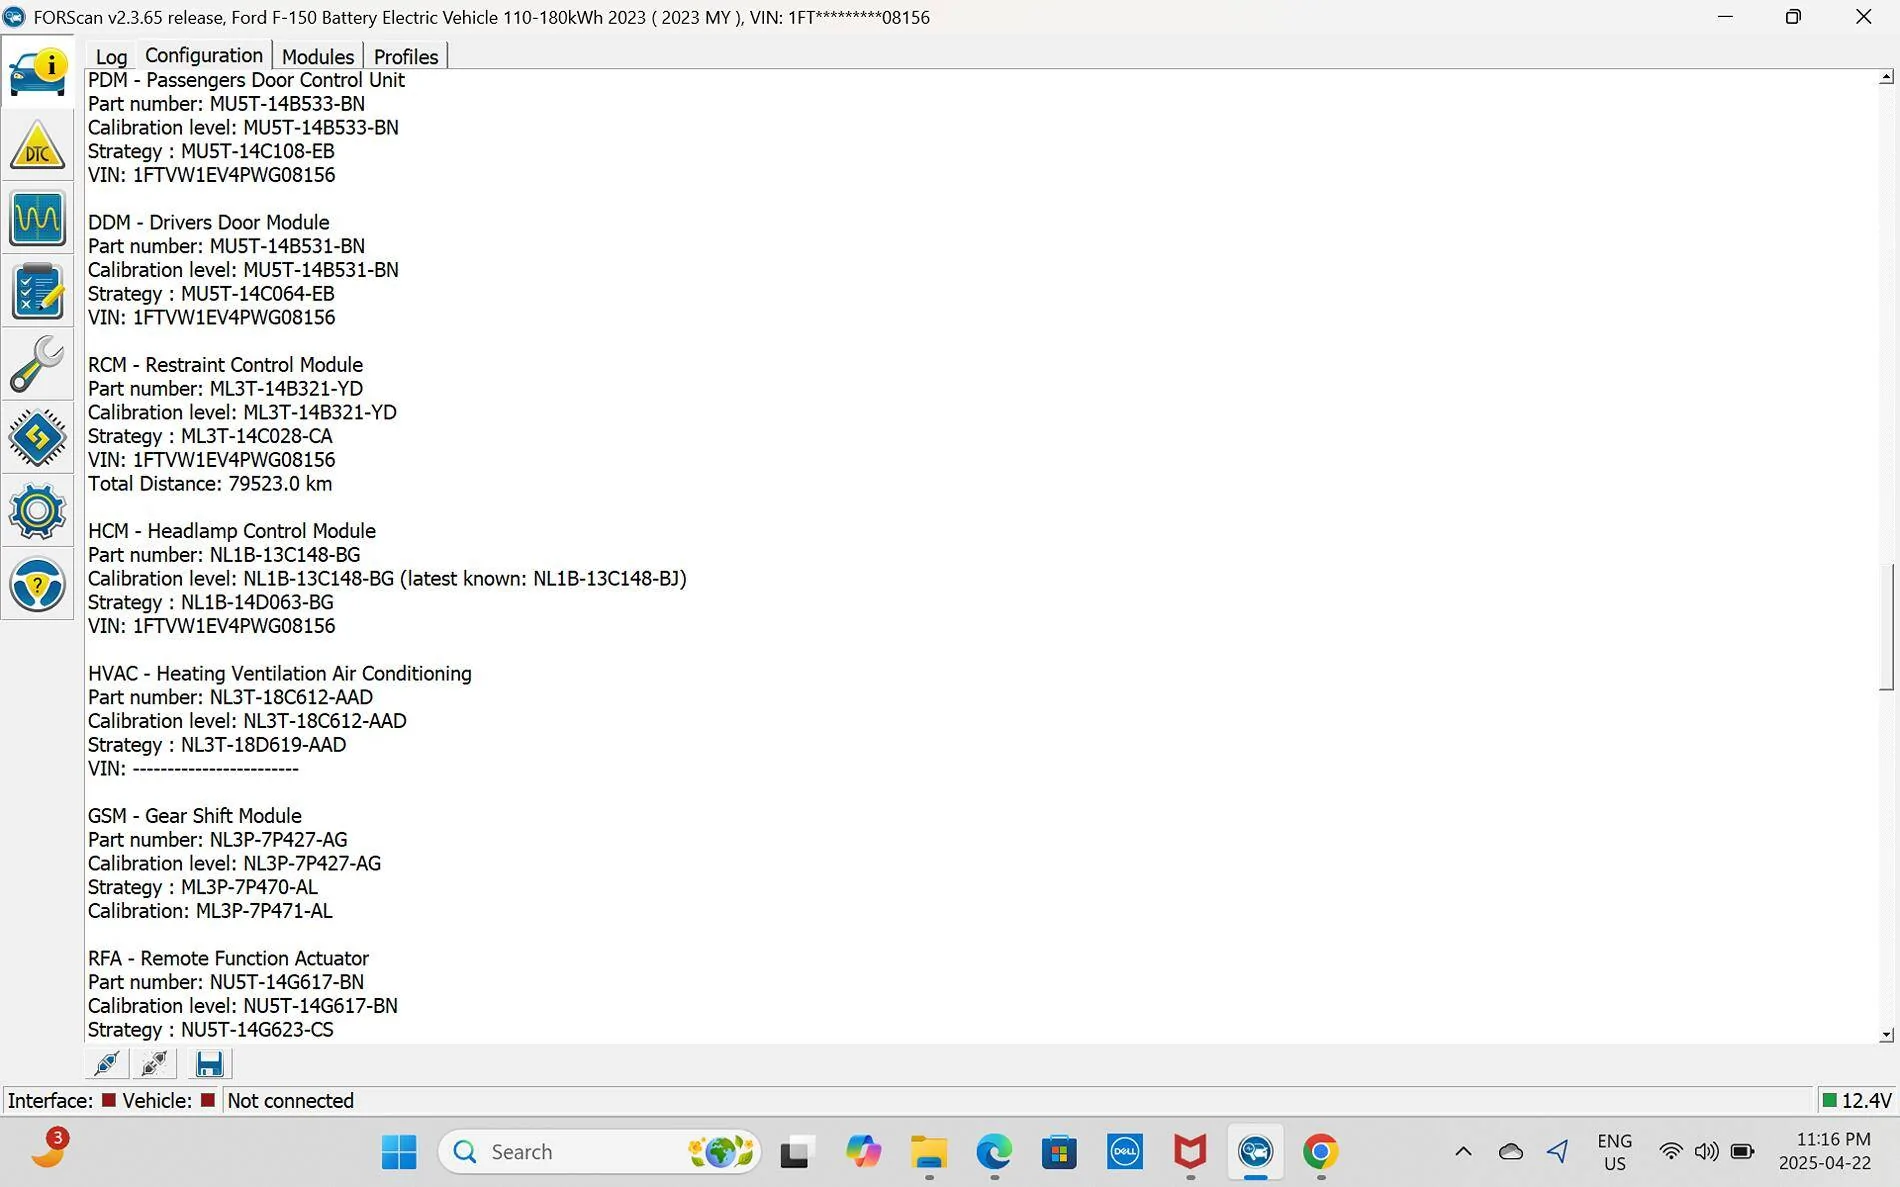Viewport: 1900px width, 1187px height.
Task: Click 'GSM - Gear Shift Module' heading
Action: [x=195, y=816]
